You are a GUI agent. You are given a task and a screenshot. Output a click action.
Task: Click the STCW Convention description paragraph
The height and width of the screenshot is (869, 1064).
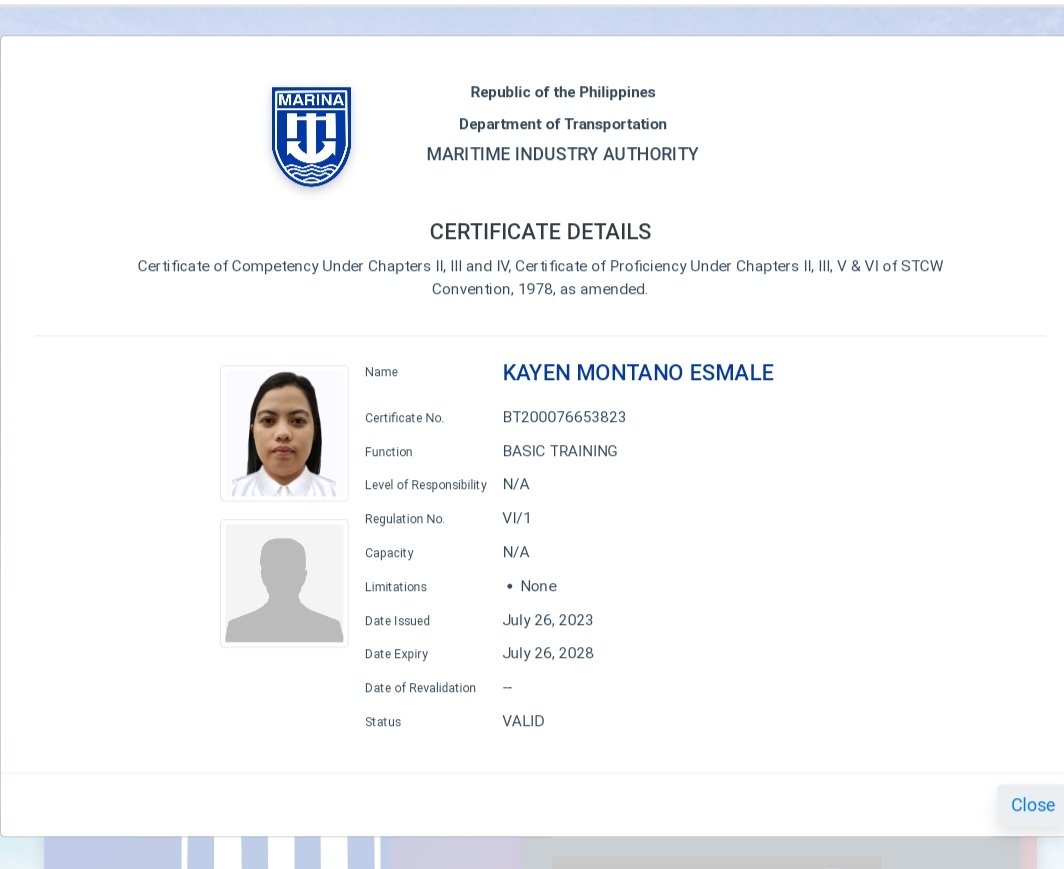click(540, 277)
